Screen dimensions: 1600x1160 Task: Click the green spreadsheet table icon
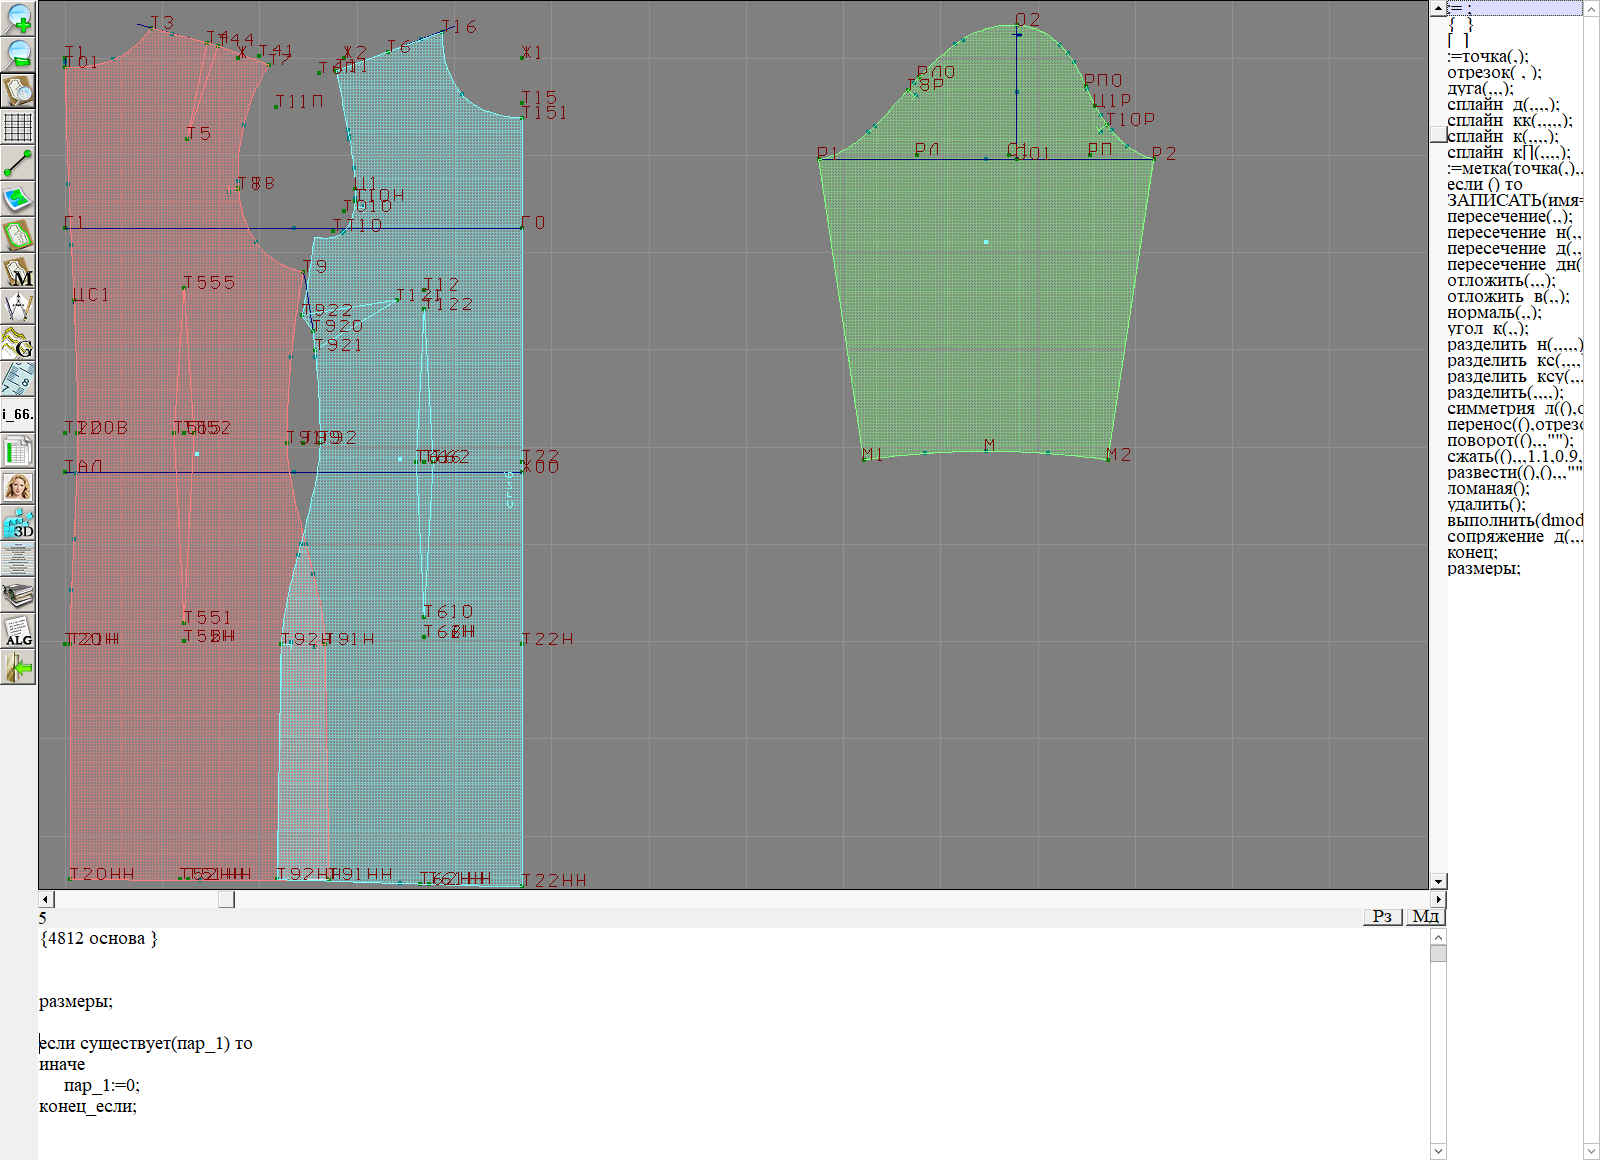pyautogui.click(x=18, y=452)
